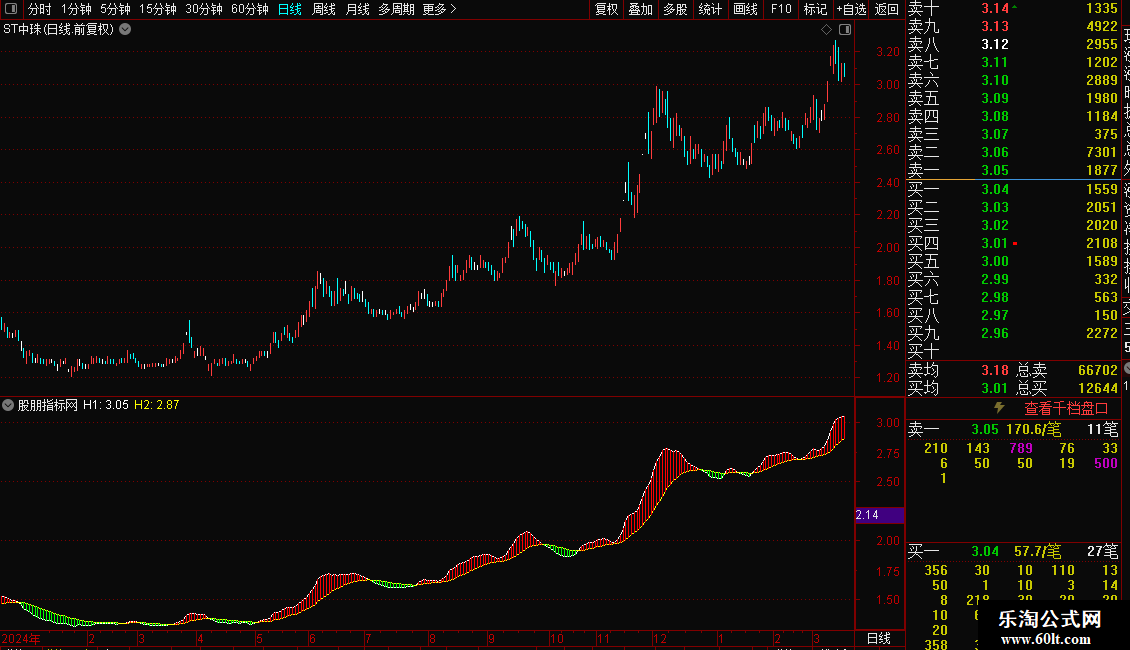Switch to the 周线 weekly tab

coord(324,9)
